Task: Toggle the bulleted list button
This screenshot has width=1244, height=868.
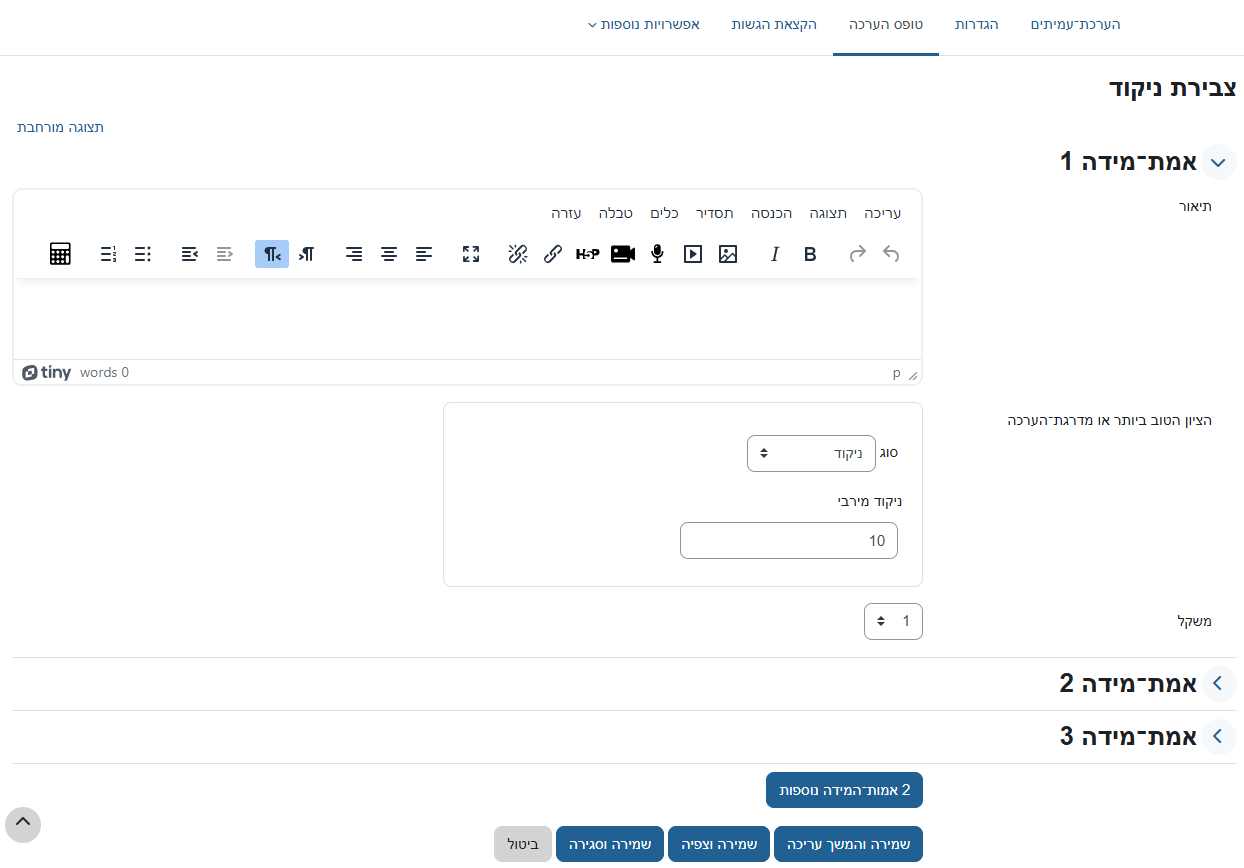Action: tap(143, 254)
